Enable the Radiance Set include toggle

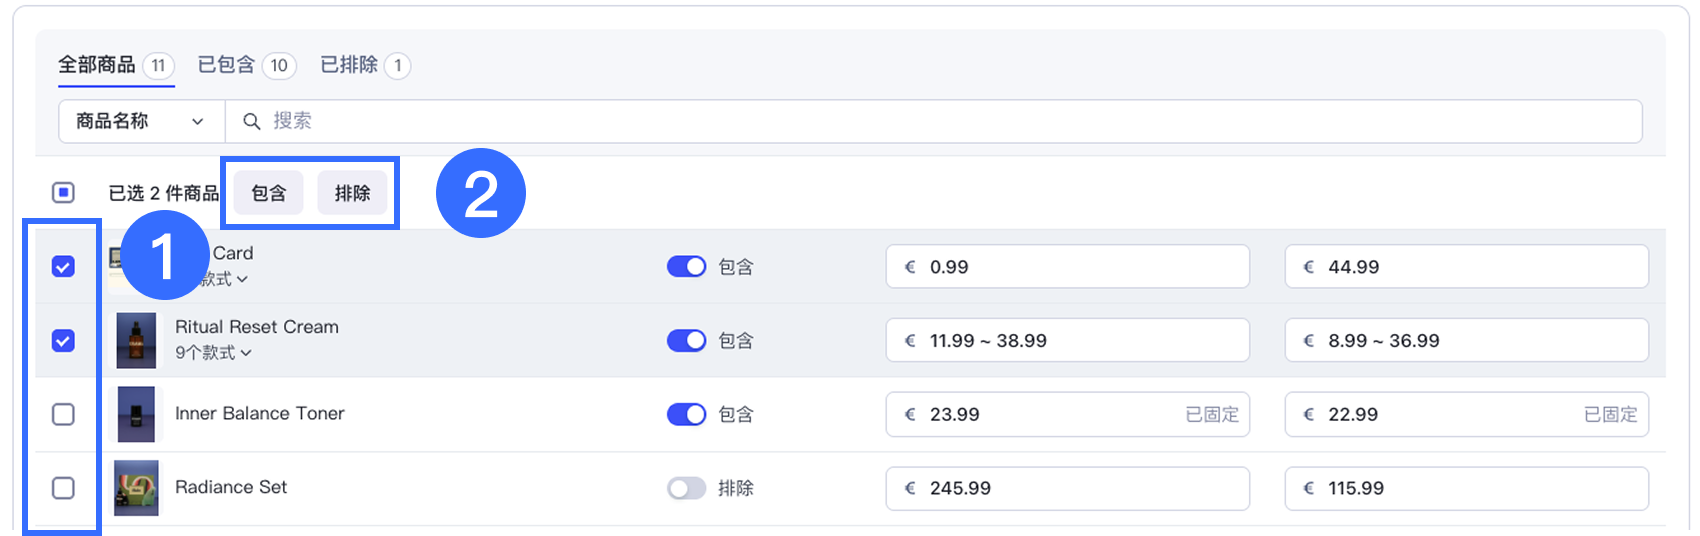pyautogui.click(x=686, y=488)
